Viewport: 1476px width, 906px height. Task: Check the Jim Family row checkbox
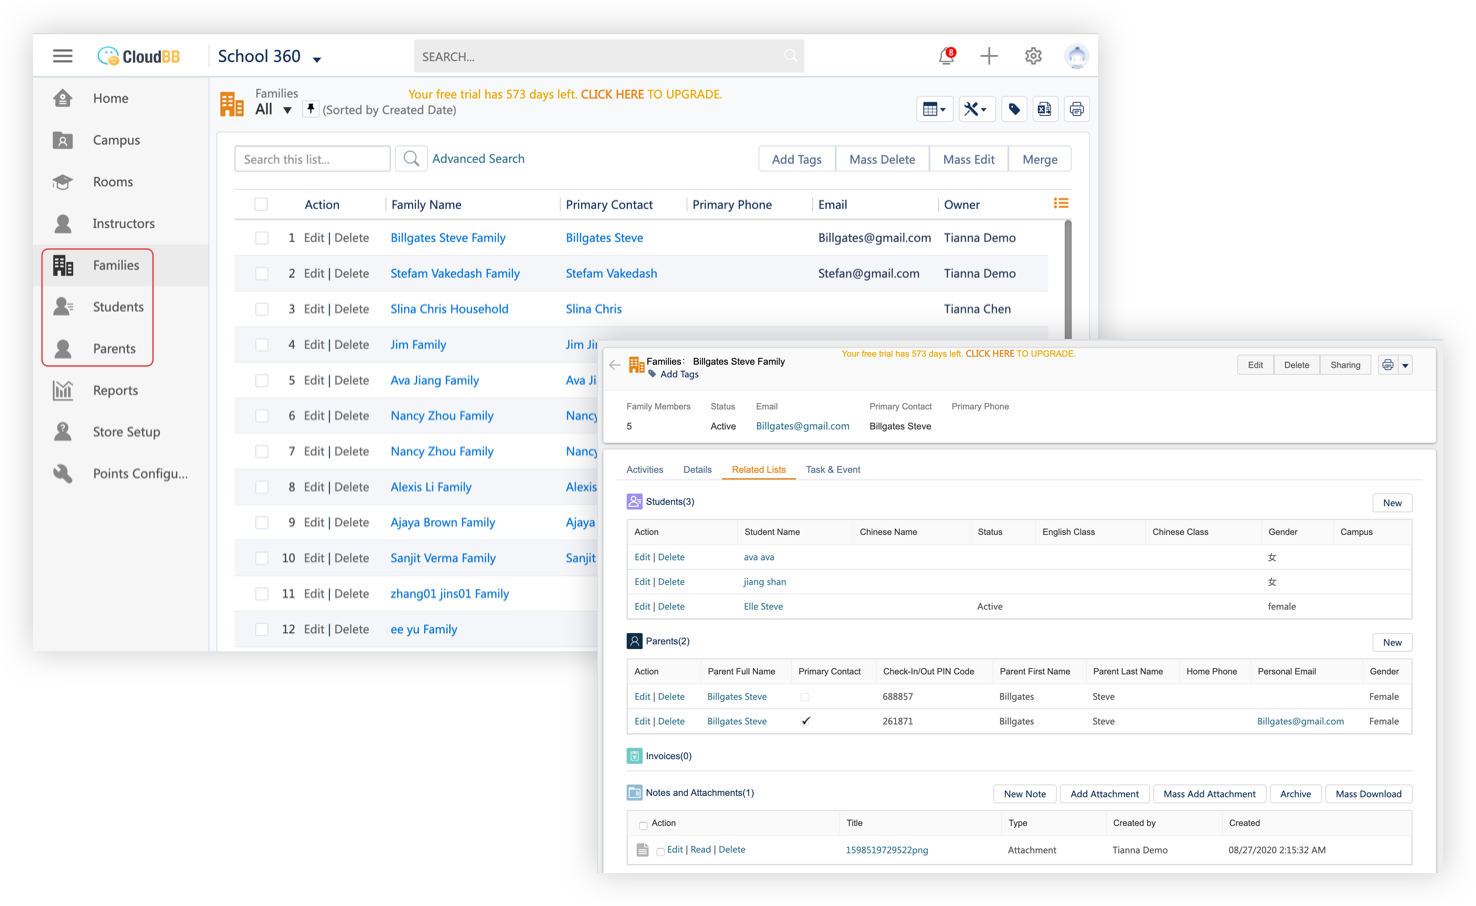click(x=261, y=345)
